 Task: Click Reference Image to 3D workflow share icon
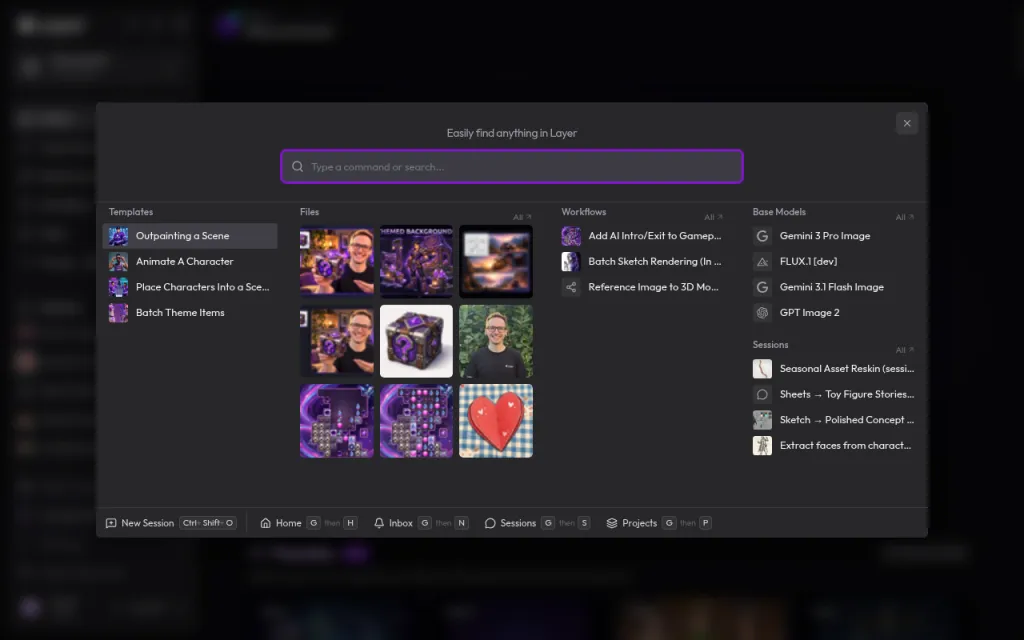click(571, 287)
